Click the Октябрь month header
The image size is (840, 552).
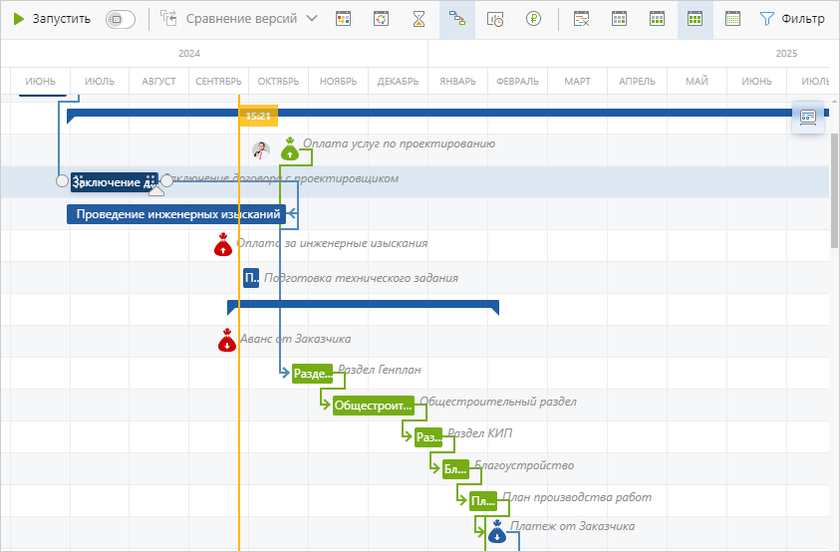[278, 81]
